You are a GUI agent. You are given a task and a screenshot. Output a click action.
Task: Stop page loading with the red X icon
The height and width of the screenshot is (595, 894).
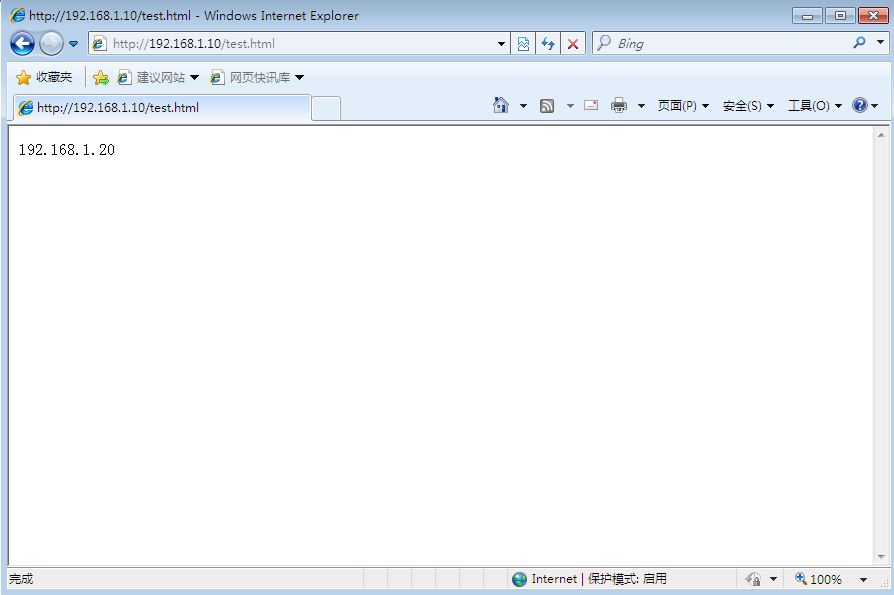point(573,44)
